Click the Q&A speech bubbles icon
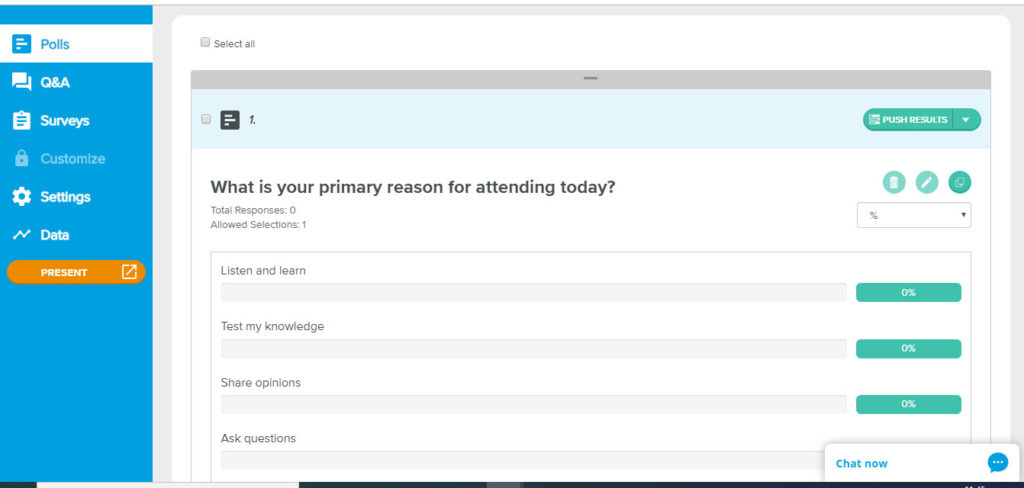 pos(21,82)
